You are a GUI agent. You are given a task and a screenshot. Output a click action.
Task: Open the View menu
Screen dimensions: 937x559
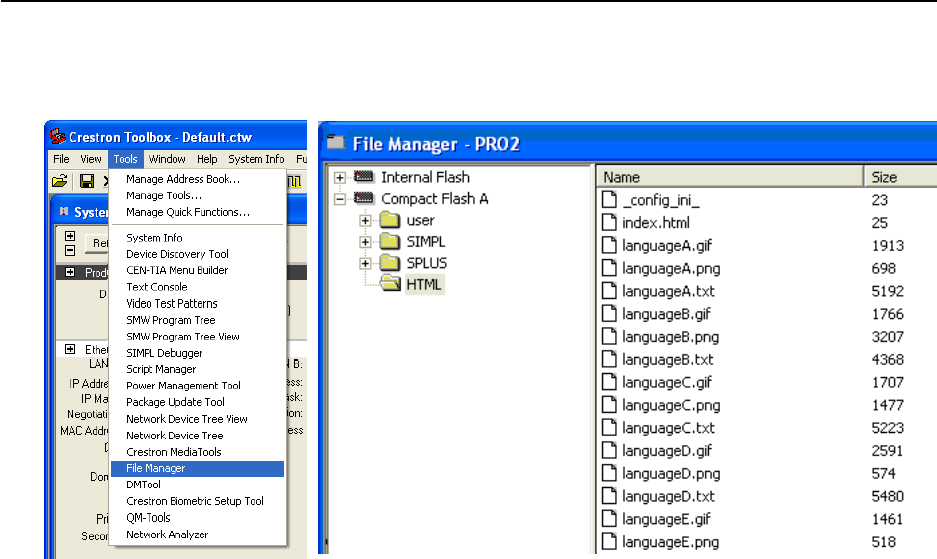coord(91,159)
